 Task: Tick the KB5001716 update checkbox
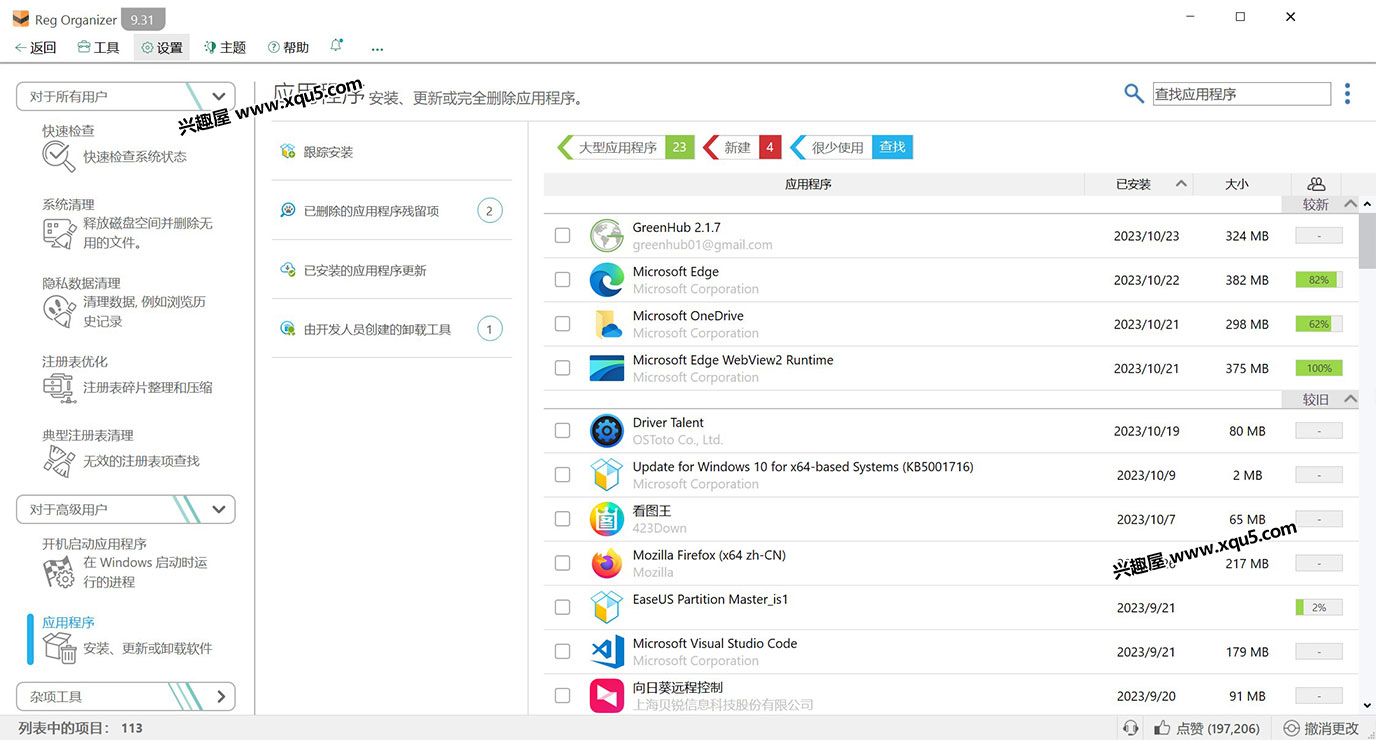click(562, 475)
